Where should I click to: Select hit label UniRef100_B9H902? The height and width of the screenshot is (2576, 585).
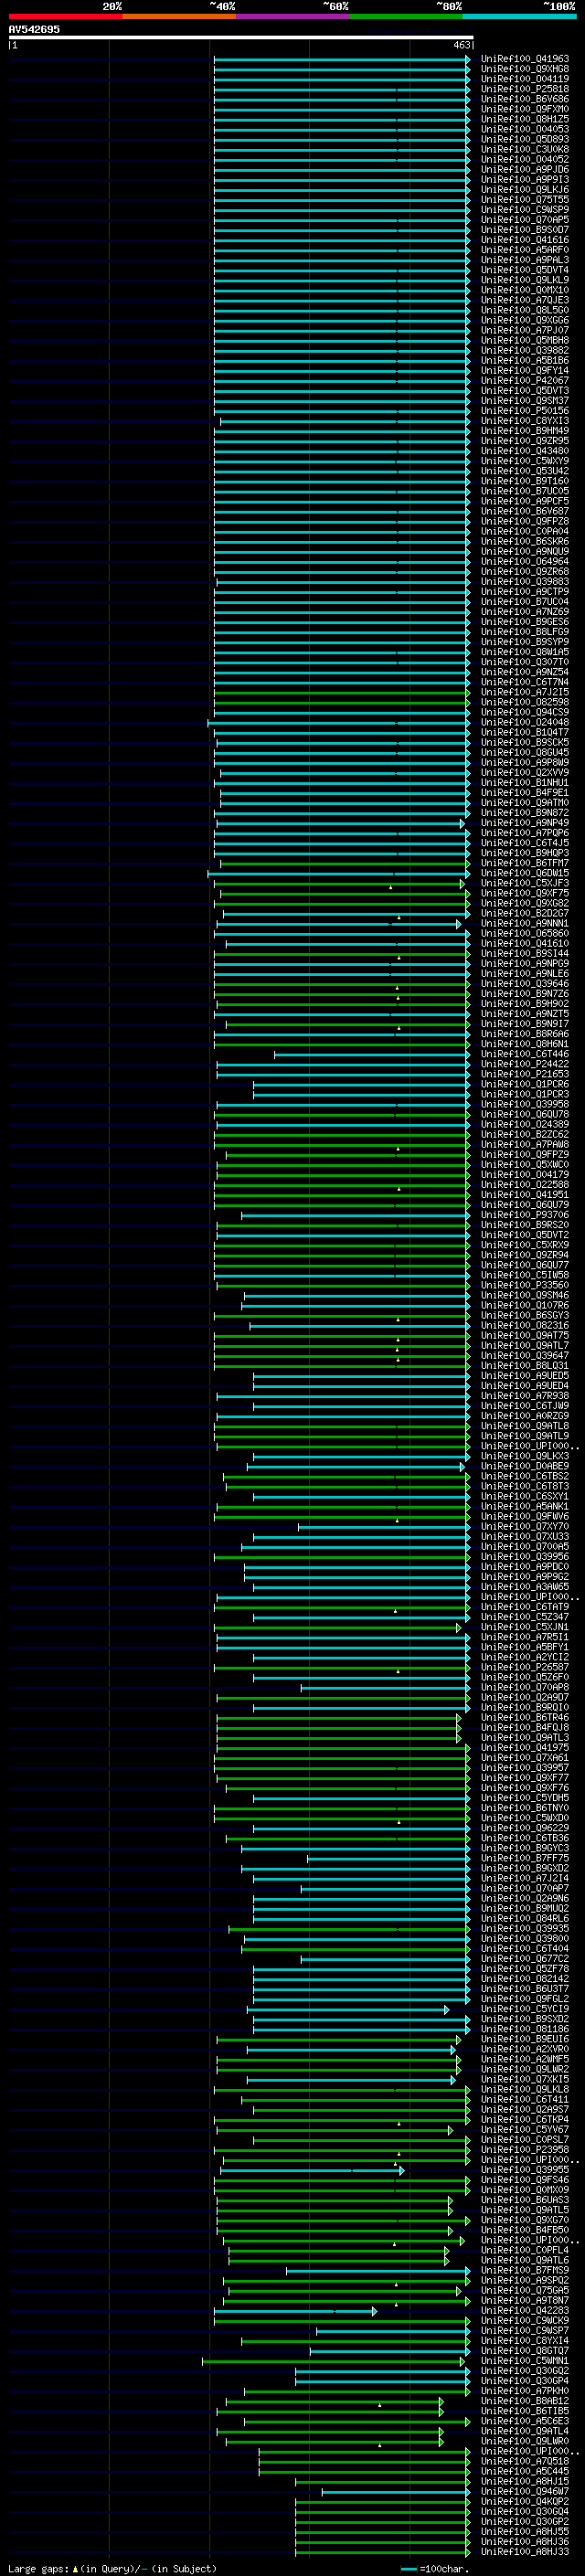tap(524, 1003)
